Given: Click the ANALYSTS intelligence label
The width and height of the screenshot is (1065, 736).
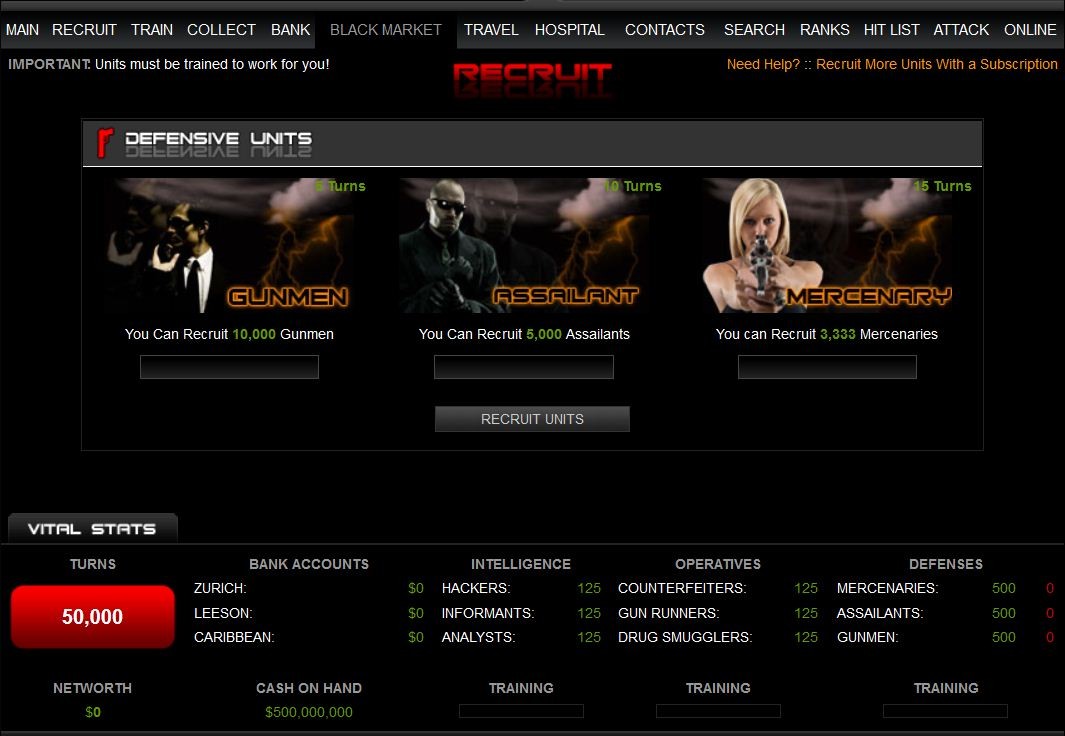Looking at the screenshot, I should point(479,638).
